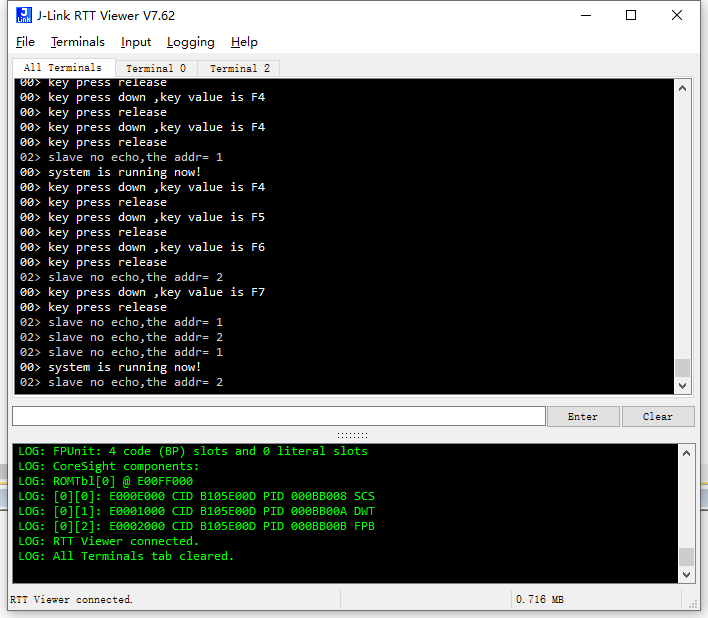This screenshot has width=708, height=618.
Task: Maximize the RTT Viewer window
Action: [x=631, y=15]
